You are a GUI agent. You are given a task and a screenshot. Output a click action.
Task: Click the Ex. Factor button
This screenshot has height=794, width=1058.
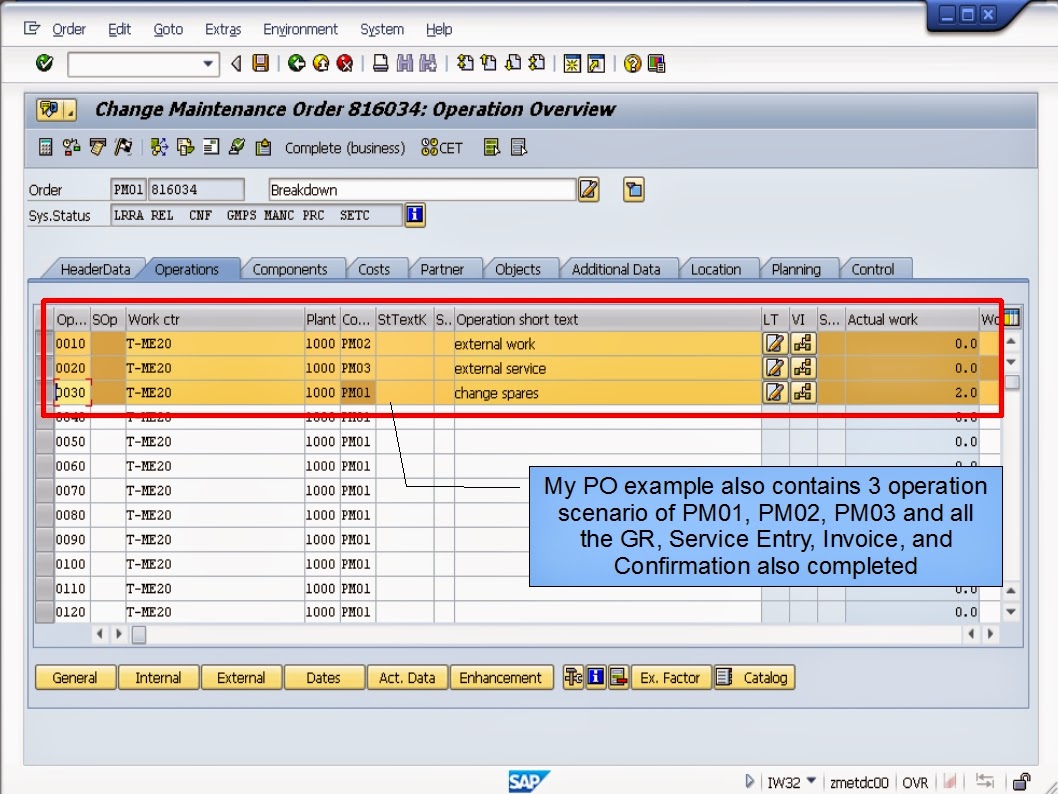[x=670, y=677]
